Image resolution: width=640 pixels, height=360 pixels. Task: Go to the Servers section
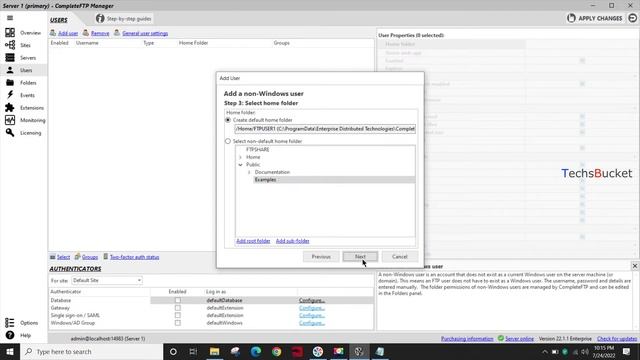click(21, 58)
